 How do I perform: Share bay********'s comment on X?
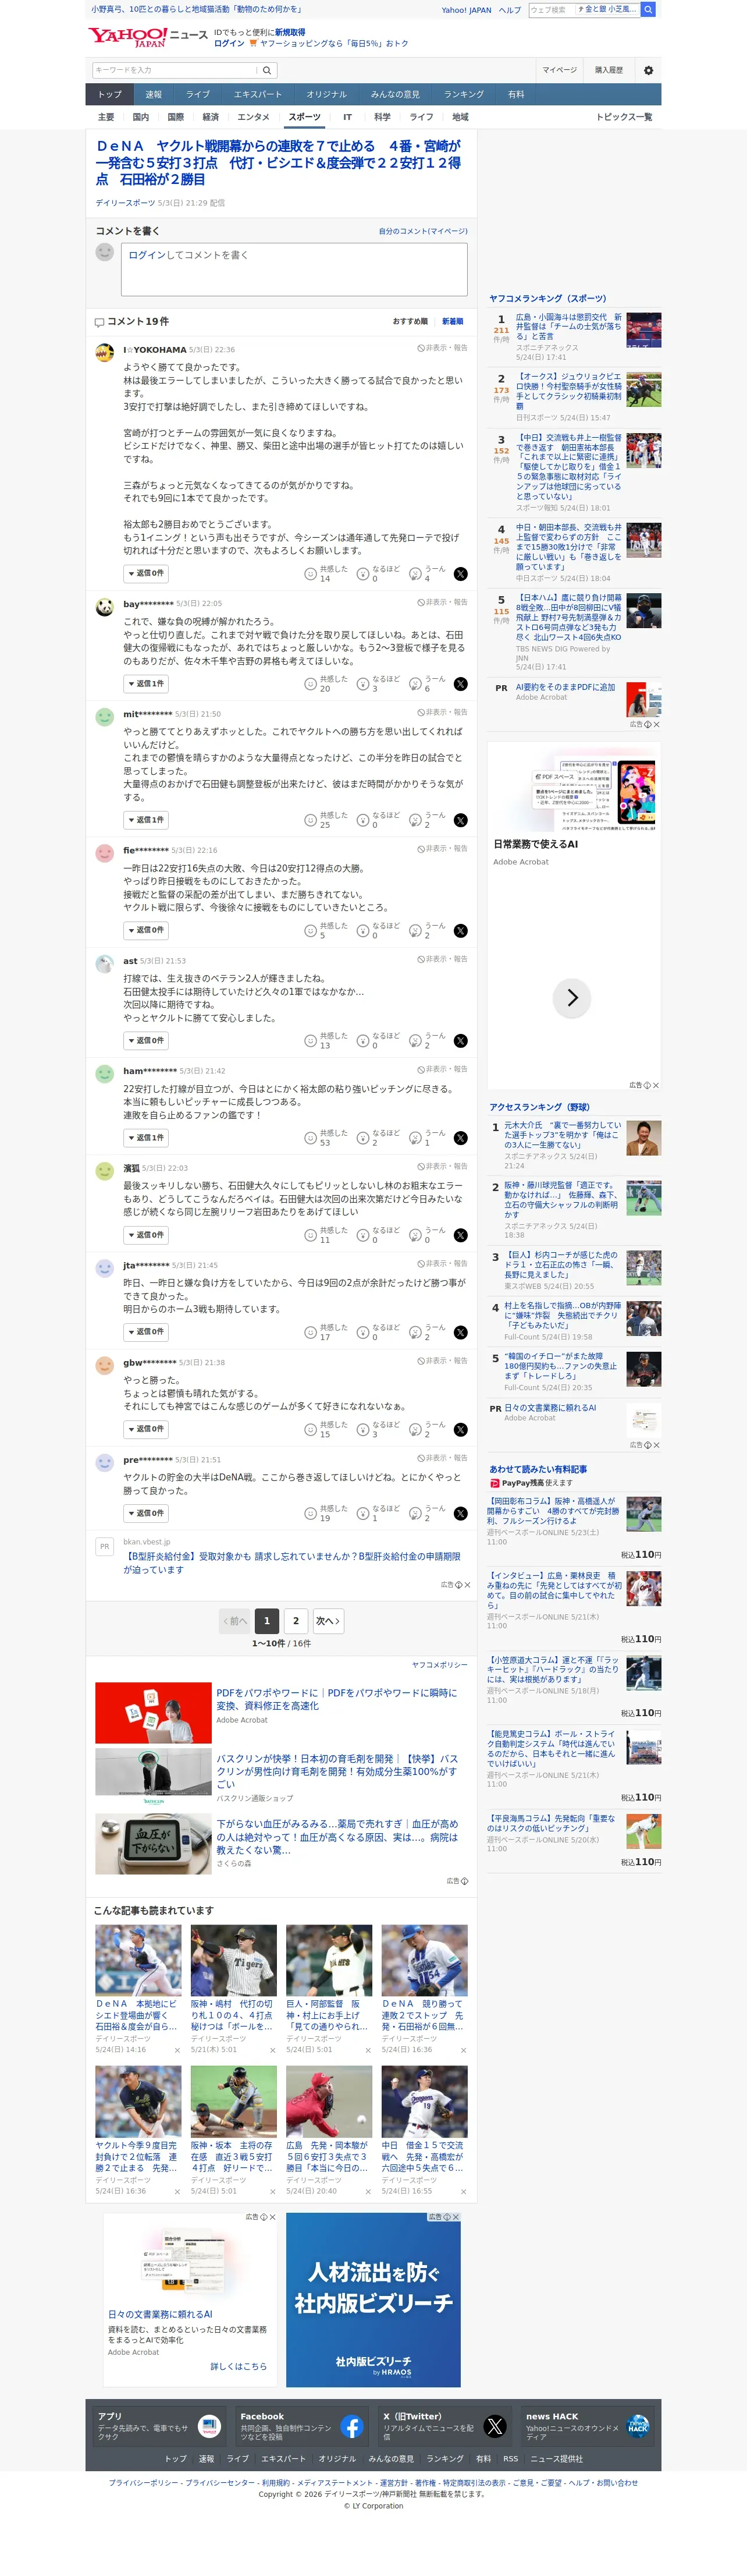point(460,684)
